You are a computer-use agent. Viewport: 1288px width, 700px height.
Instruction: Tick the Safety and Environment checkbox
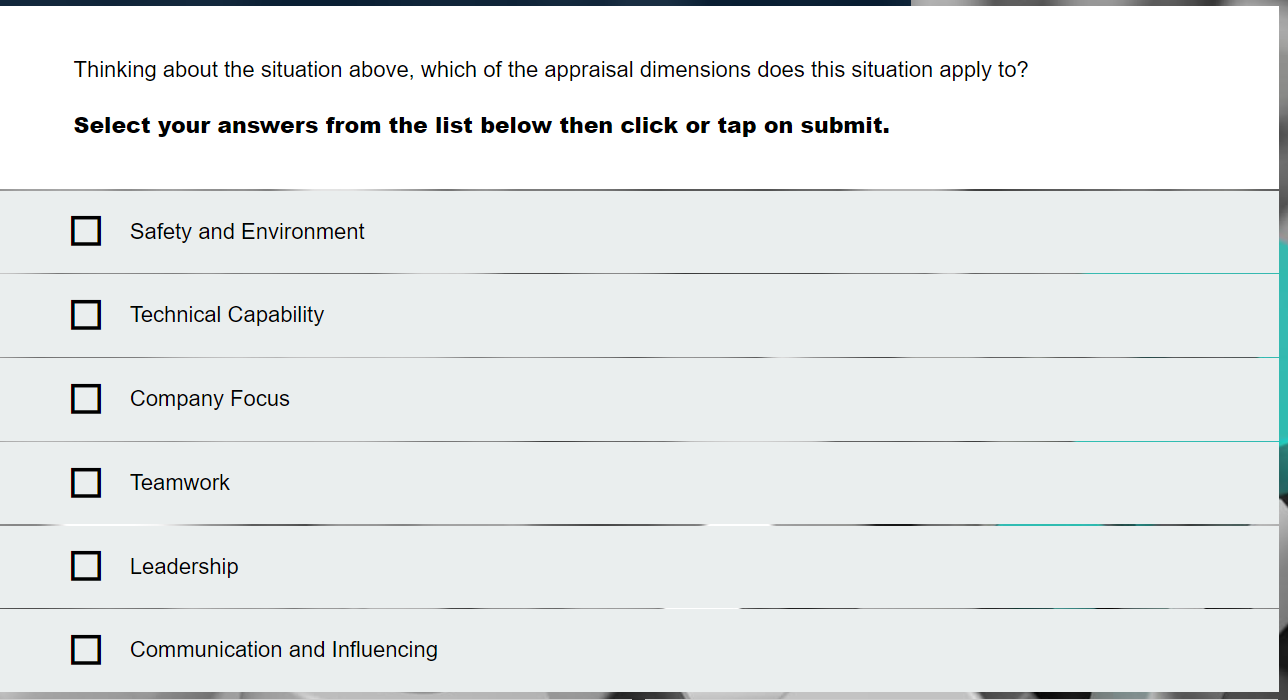[86, 231]
